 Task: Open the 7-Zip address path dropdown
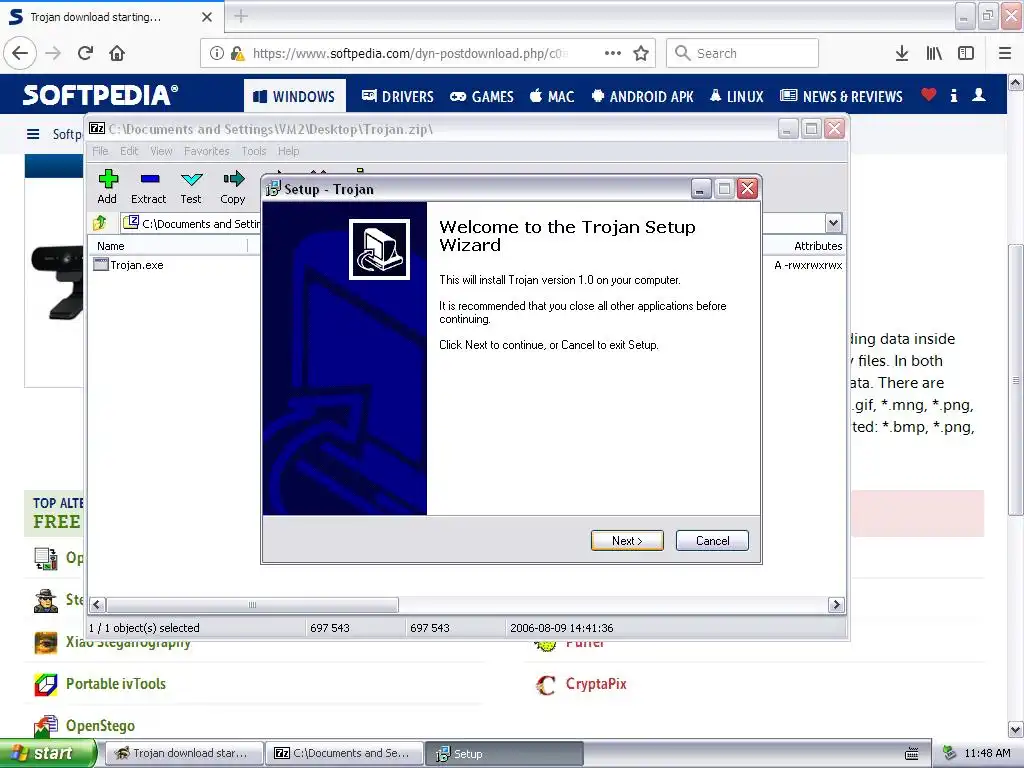click(833, 223)
